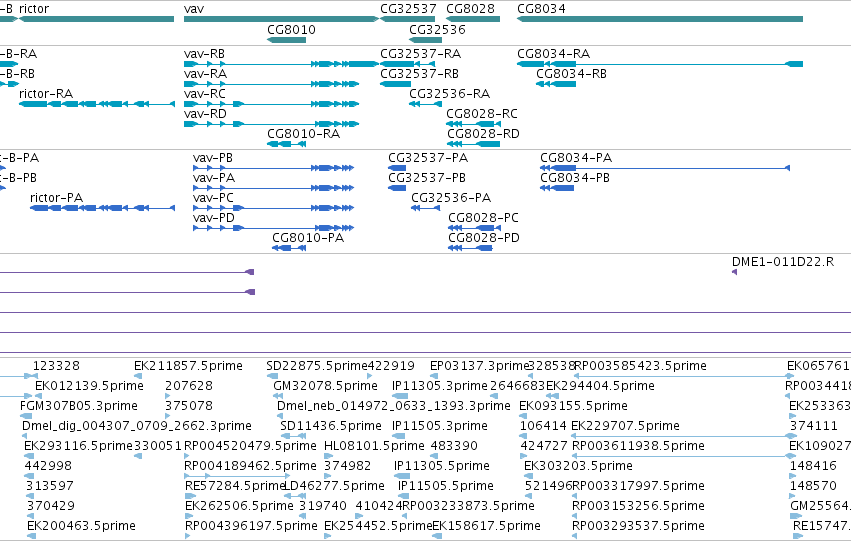Image resolution: width=851 pixels, height=541 pixels.
Task: Select transcript vav-RA
Action: pyautogui.click(x=271, y=84)
